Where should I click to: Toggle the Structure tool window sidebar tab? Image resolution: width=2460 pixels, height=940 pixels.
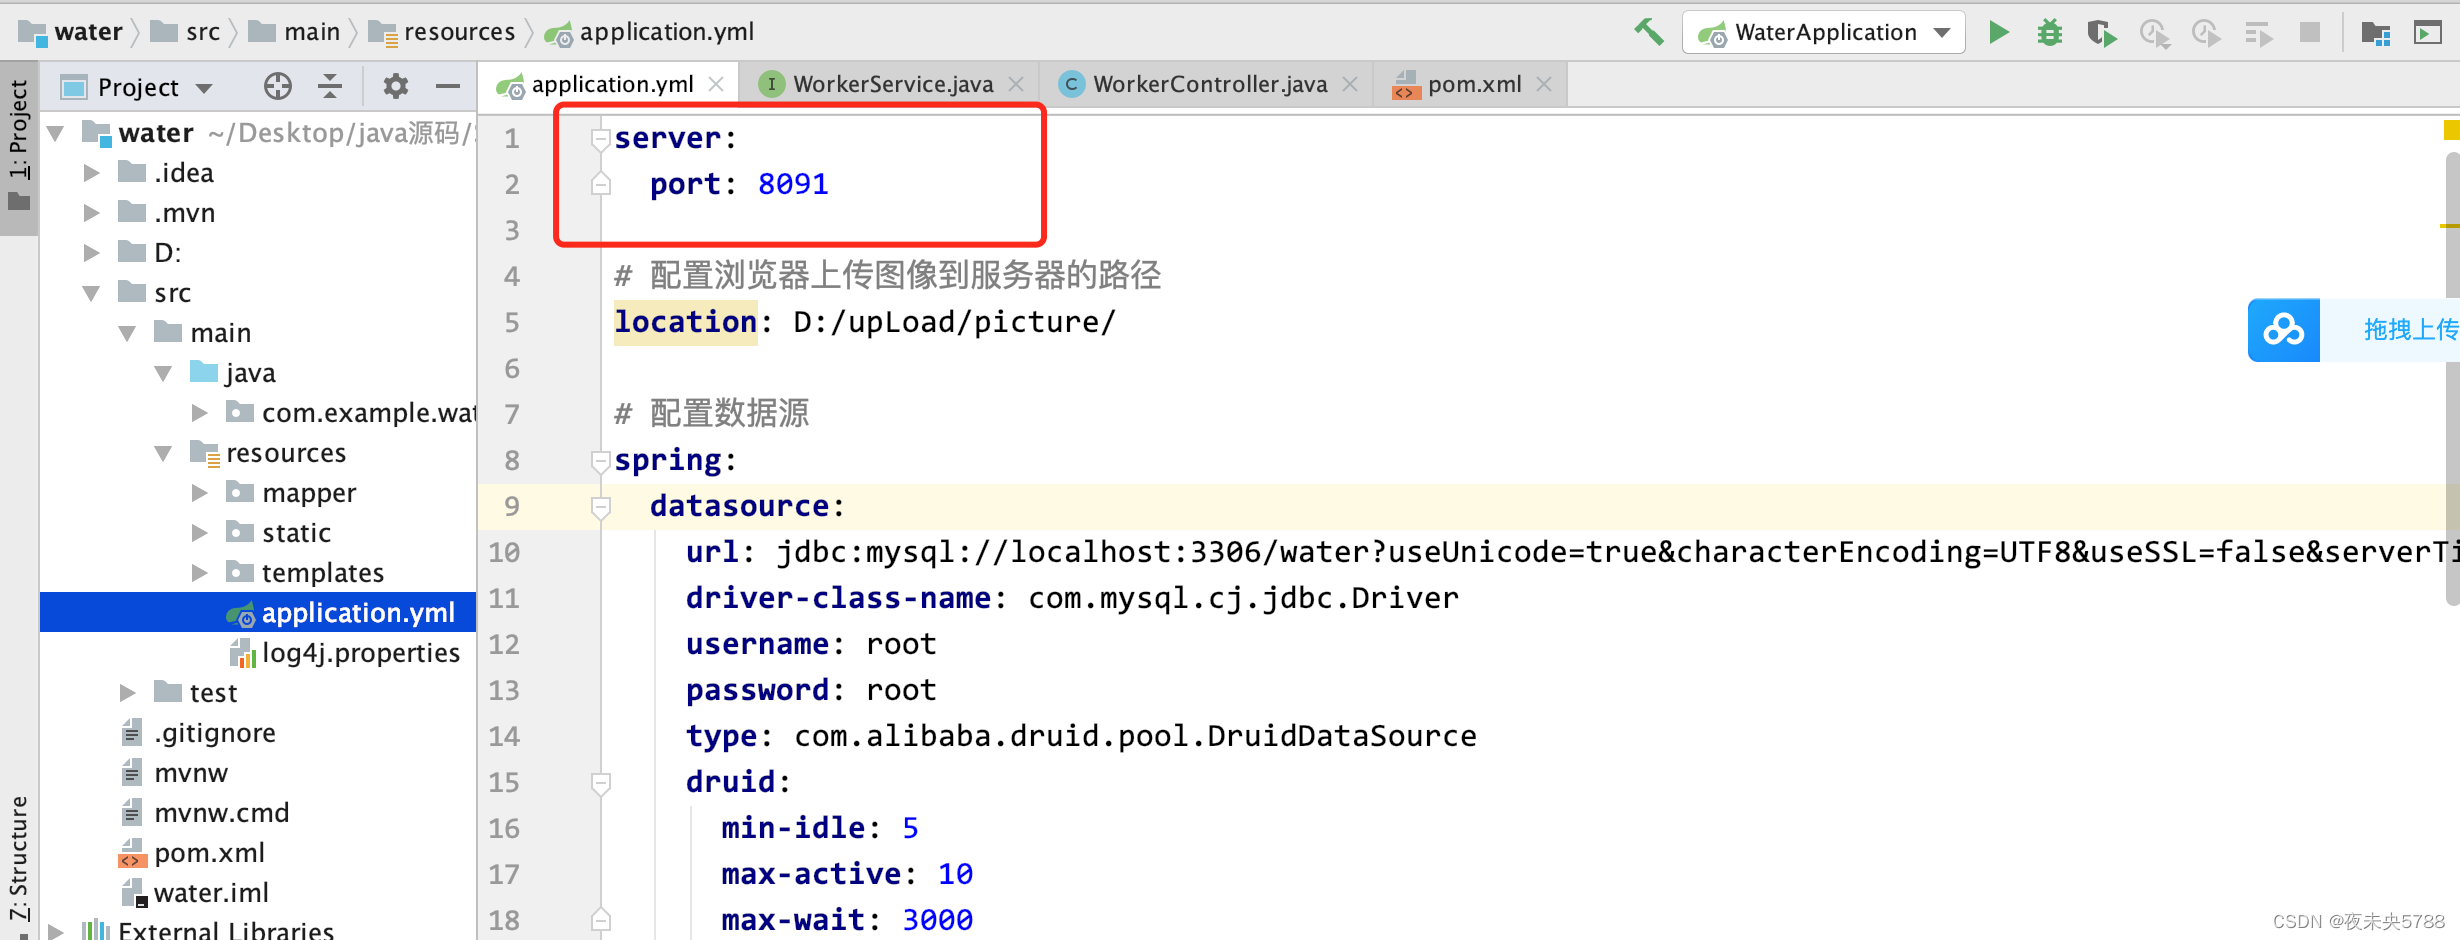tap(20, 855)
